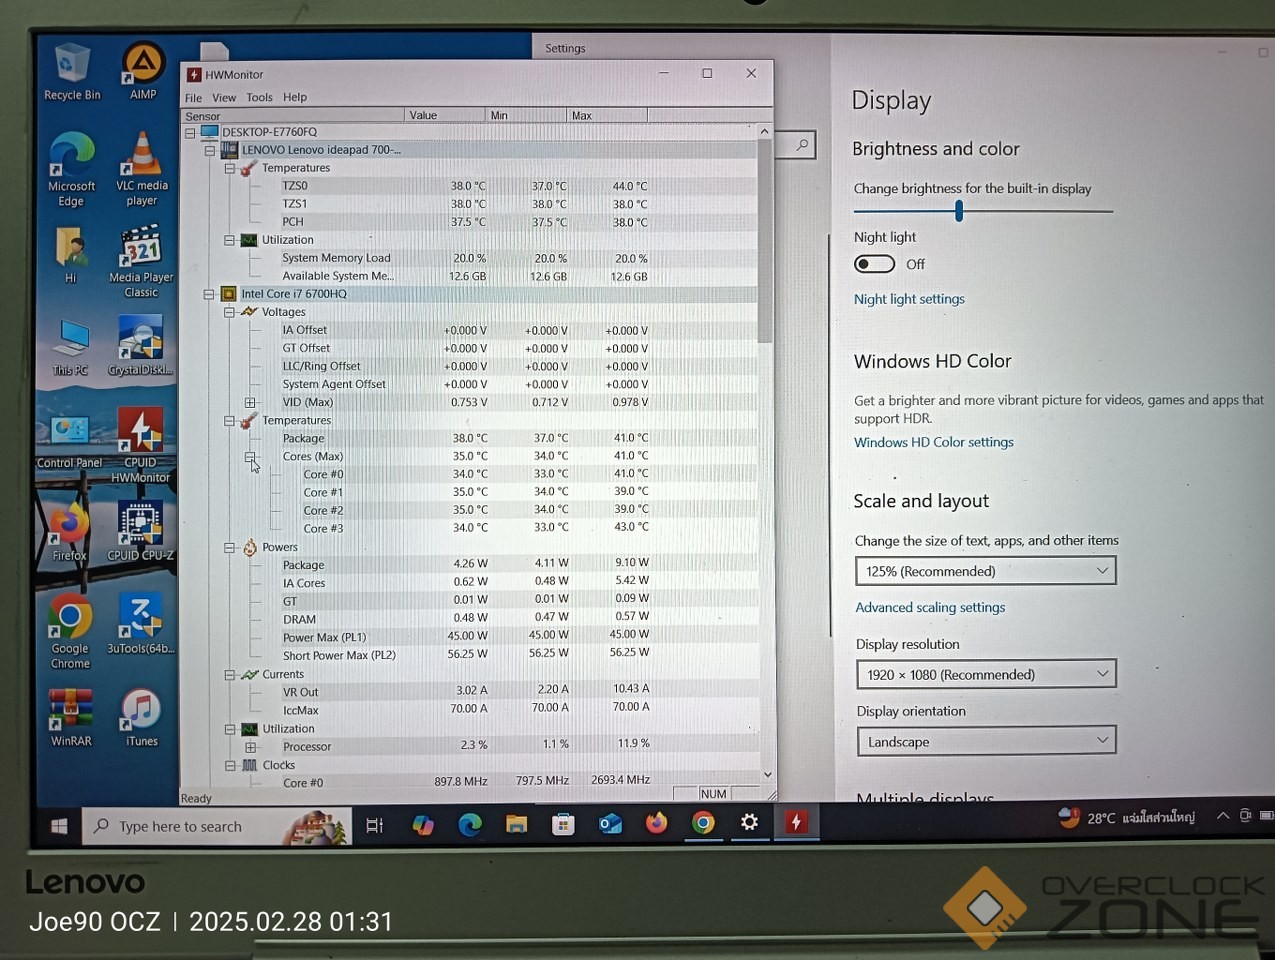
Task: Collapse the Currents group
Action: click(230, 675)
